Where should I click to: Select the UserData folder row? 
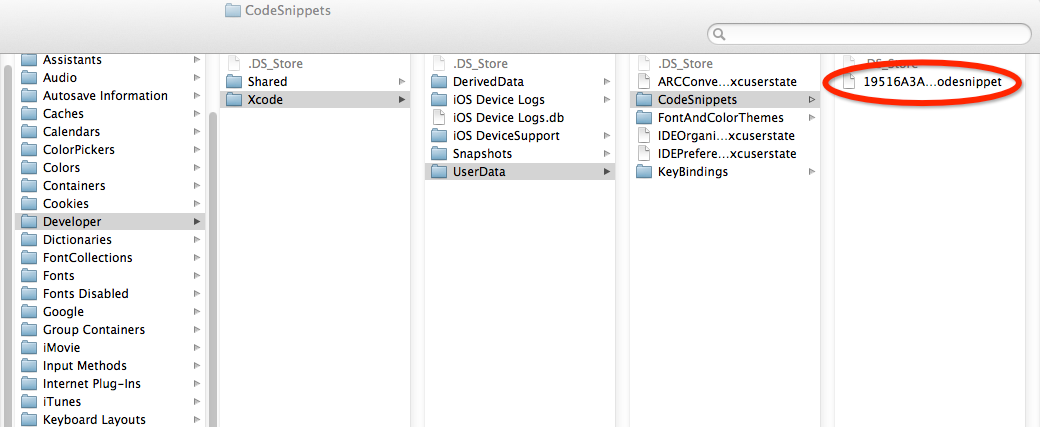point(520,172)
